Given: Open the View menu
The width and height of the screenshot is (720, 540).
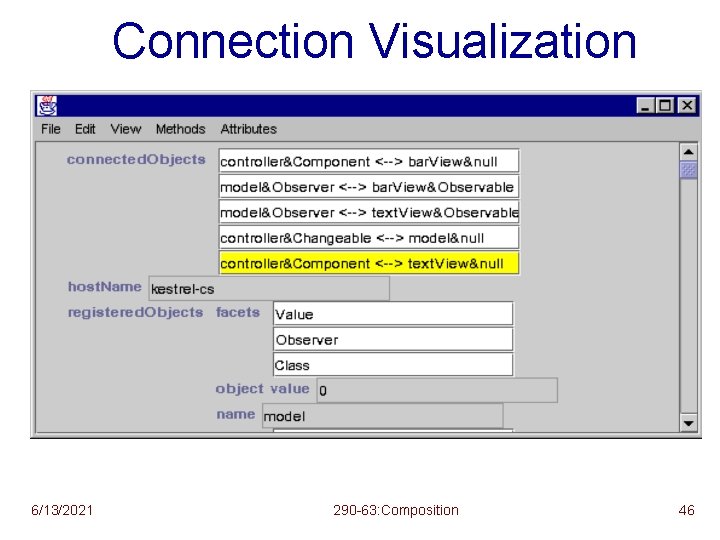Looking at the screenshot, I should point(125,129).
